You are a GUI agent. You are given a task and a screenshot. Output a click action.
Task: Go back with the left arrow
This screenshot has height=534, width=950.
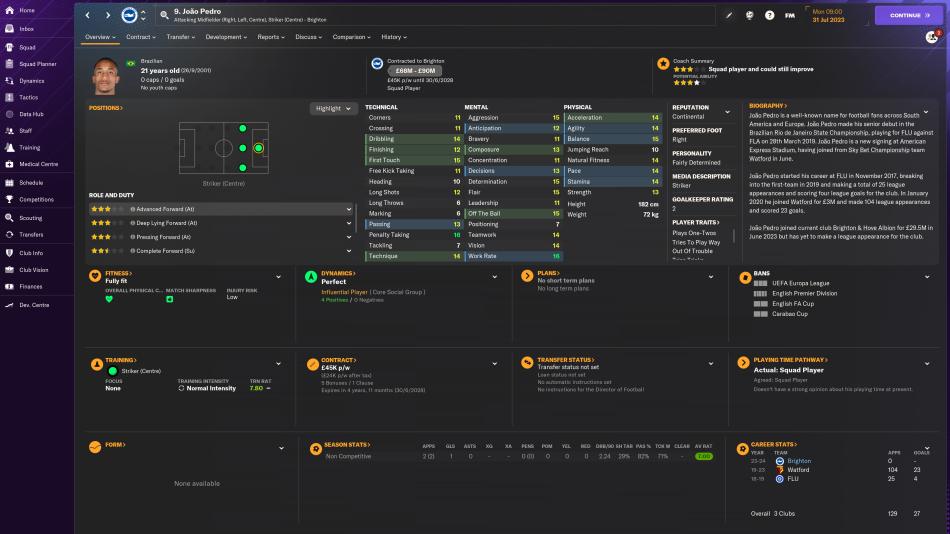click(88, 15)
